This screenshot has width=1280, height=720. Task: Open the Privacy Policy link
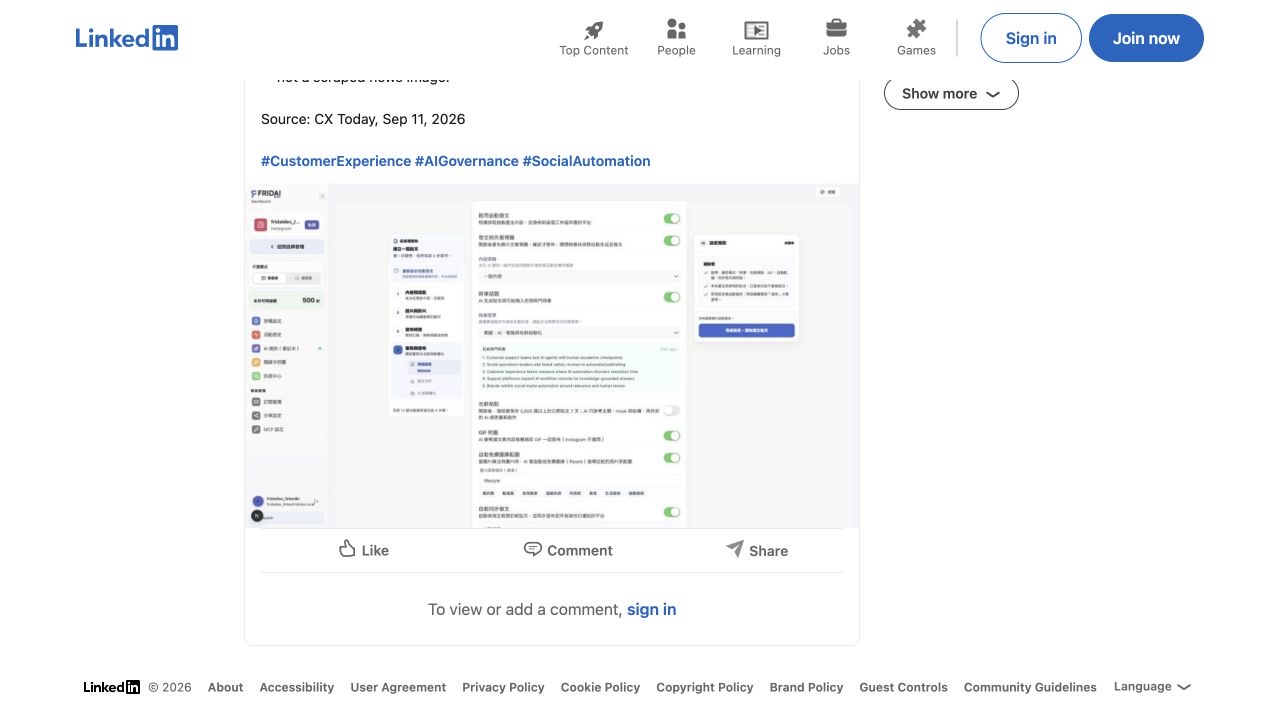[x=503, y=687]
